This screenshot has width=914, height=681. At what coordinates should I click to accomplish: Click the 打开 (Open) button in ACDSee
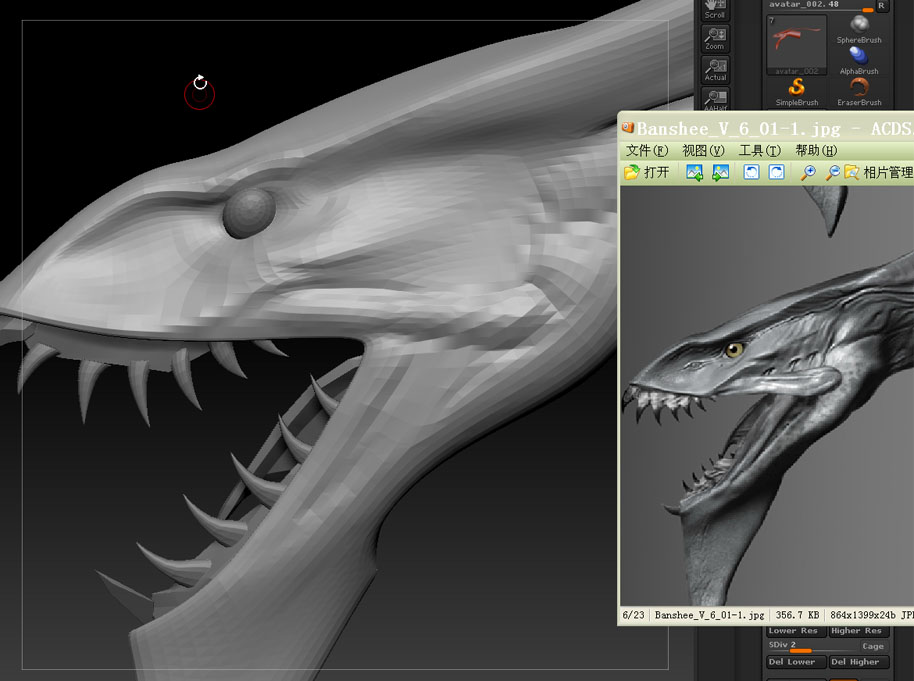coord(647,173)
